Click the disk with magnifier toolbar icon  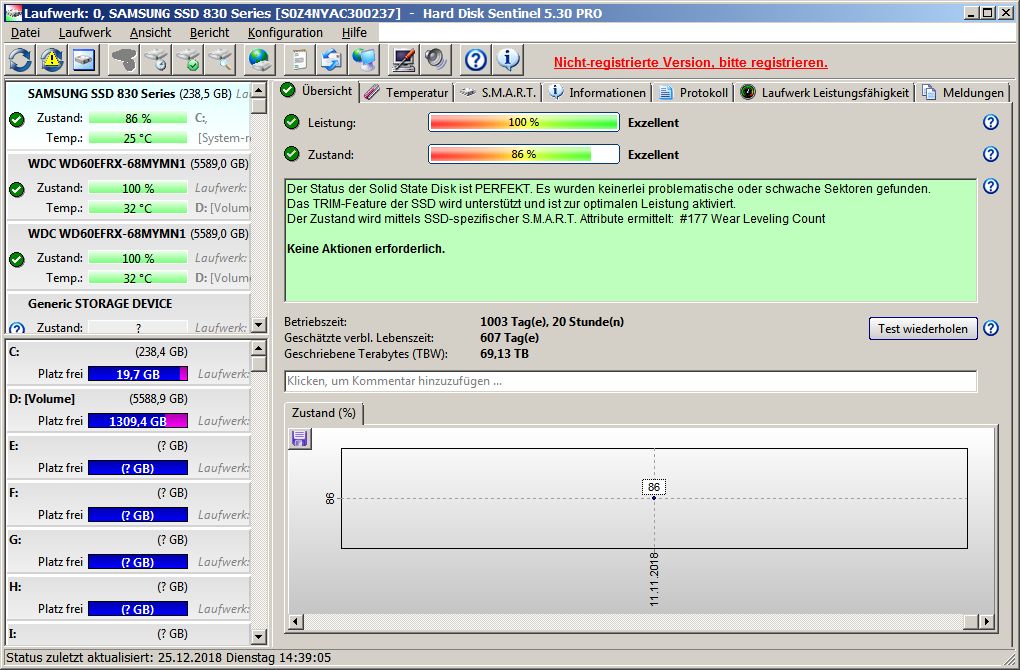[x=221, y=60]
